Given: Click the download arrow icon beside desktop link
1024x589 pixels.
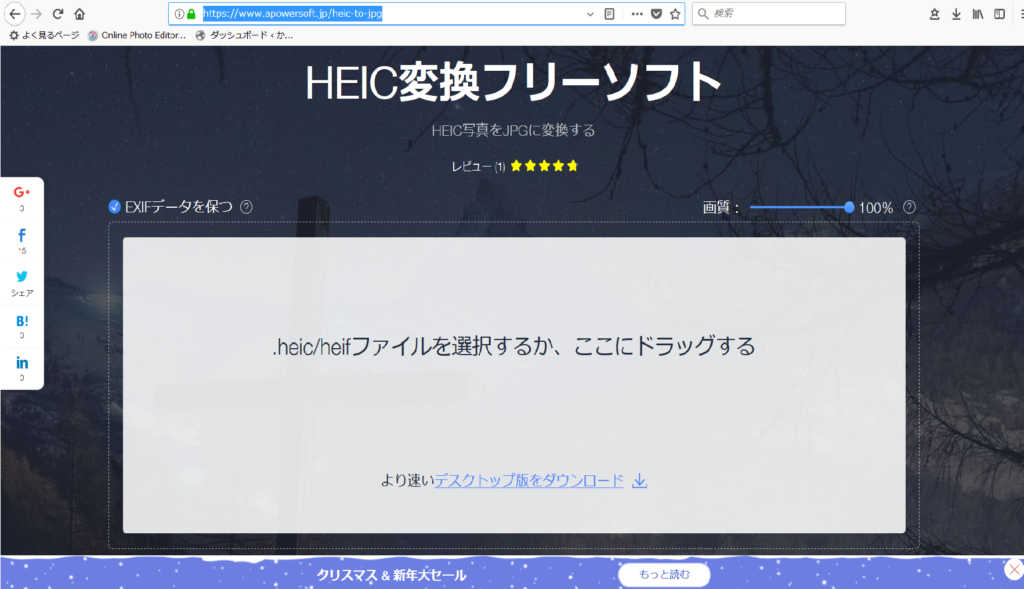Looking at the screenshot, I should [639, 481].
